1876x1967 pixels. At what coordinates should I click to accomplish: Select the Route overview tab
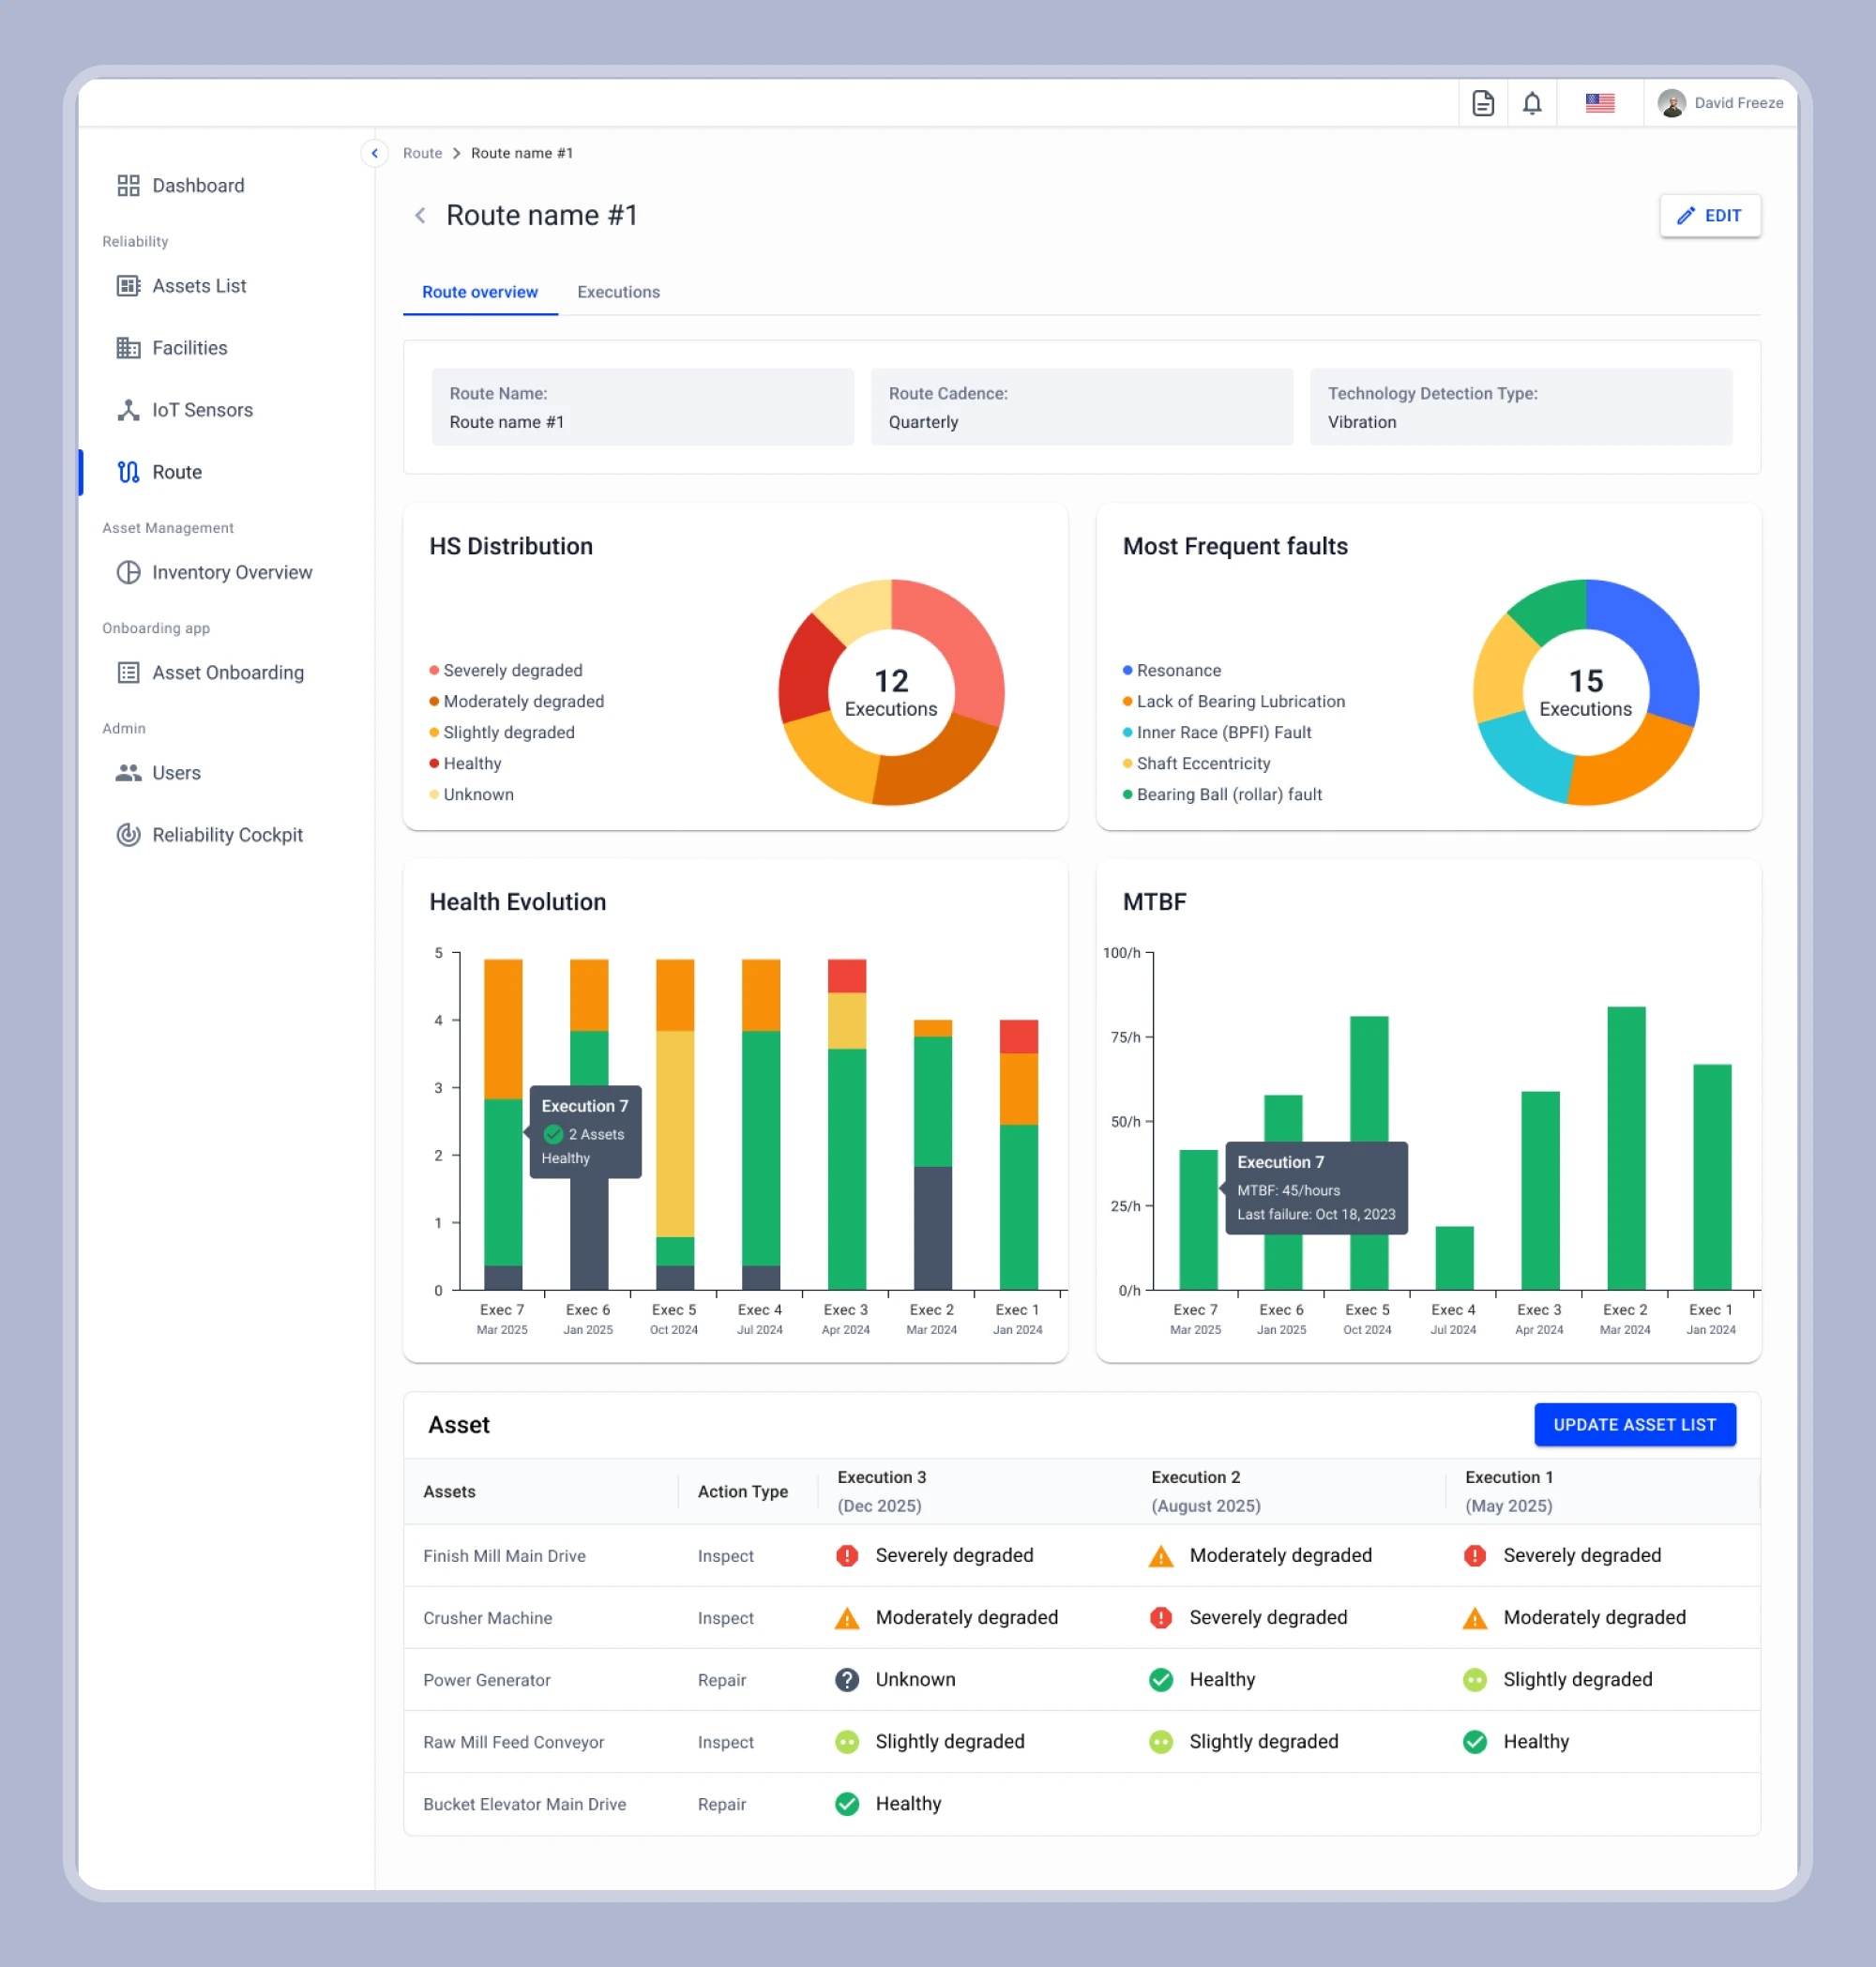pyautogui.click(x=479, y=292)
